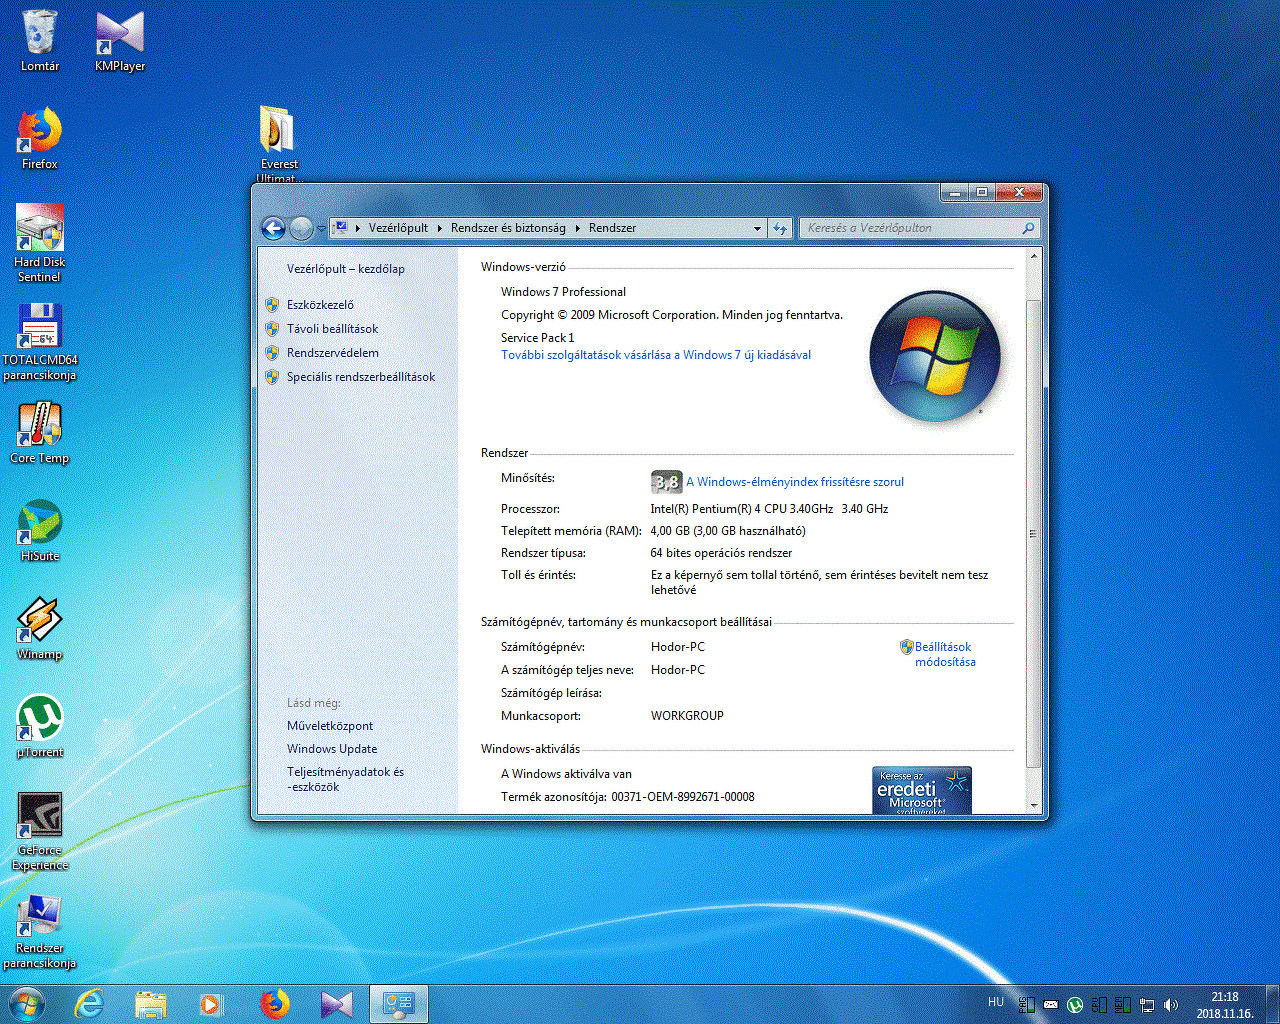Expand the arrow after Rendszer és biztonság
Screen dimensions: 1280x1024
pyautogui.click(x=577, y=228)
